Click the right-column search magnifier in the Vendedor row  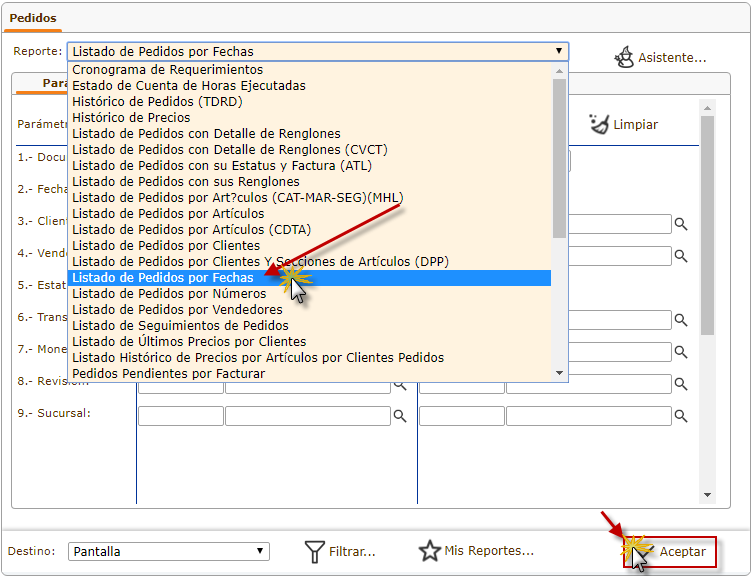coord(681,256)
